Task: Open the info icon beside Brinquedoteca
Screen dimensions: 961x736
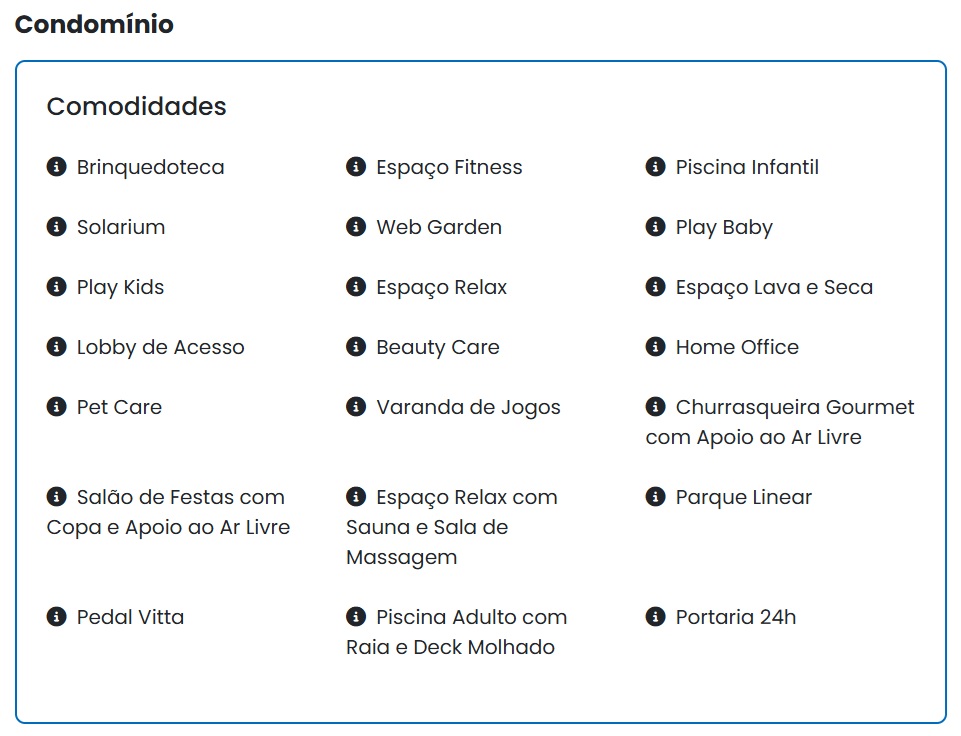Action: pyautogui.click(x=56, y=167)
